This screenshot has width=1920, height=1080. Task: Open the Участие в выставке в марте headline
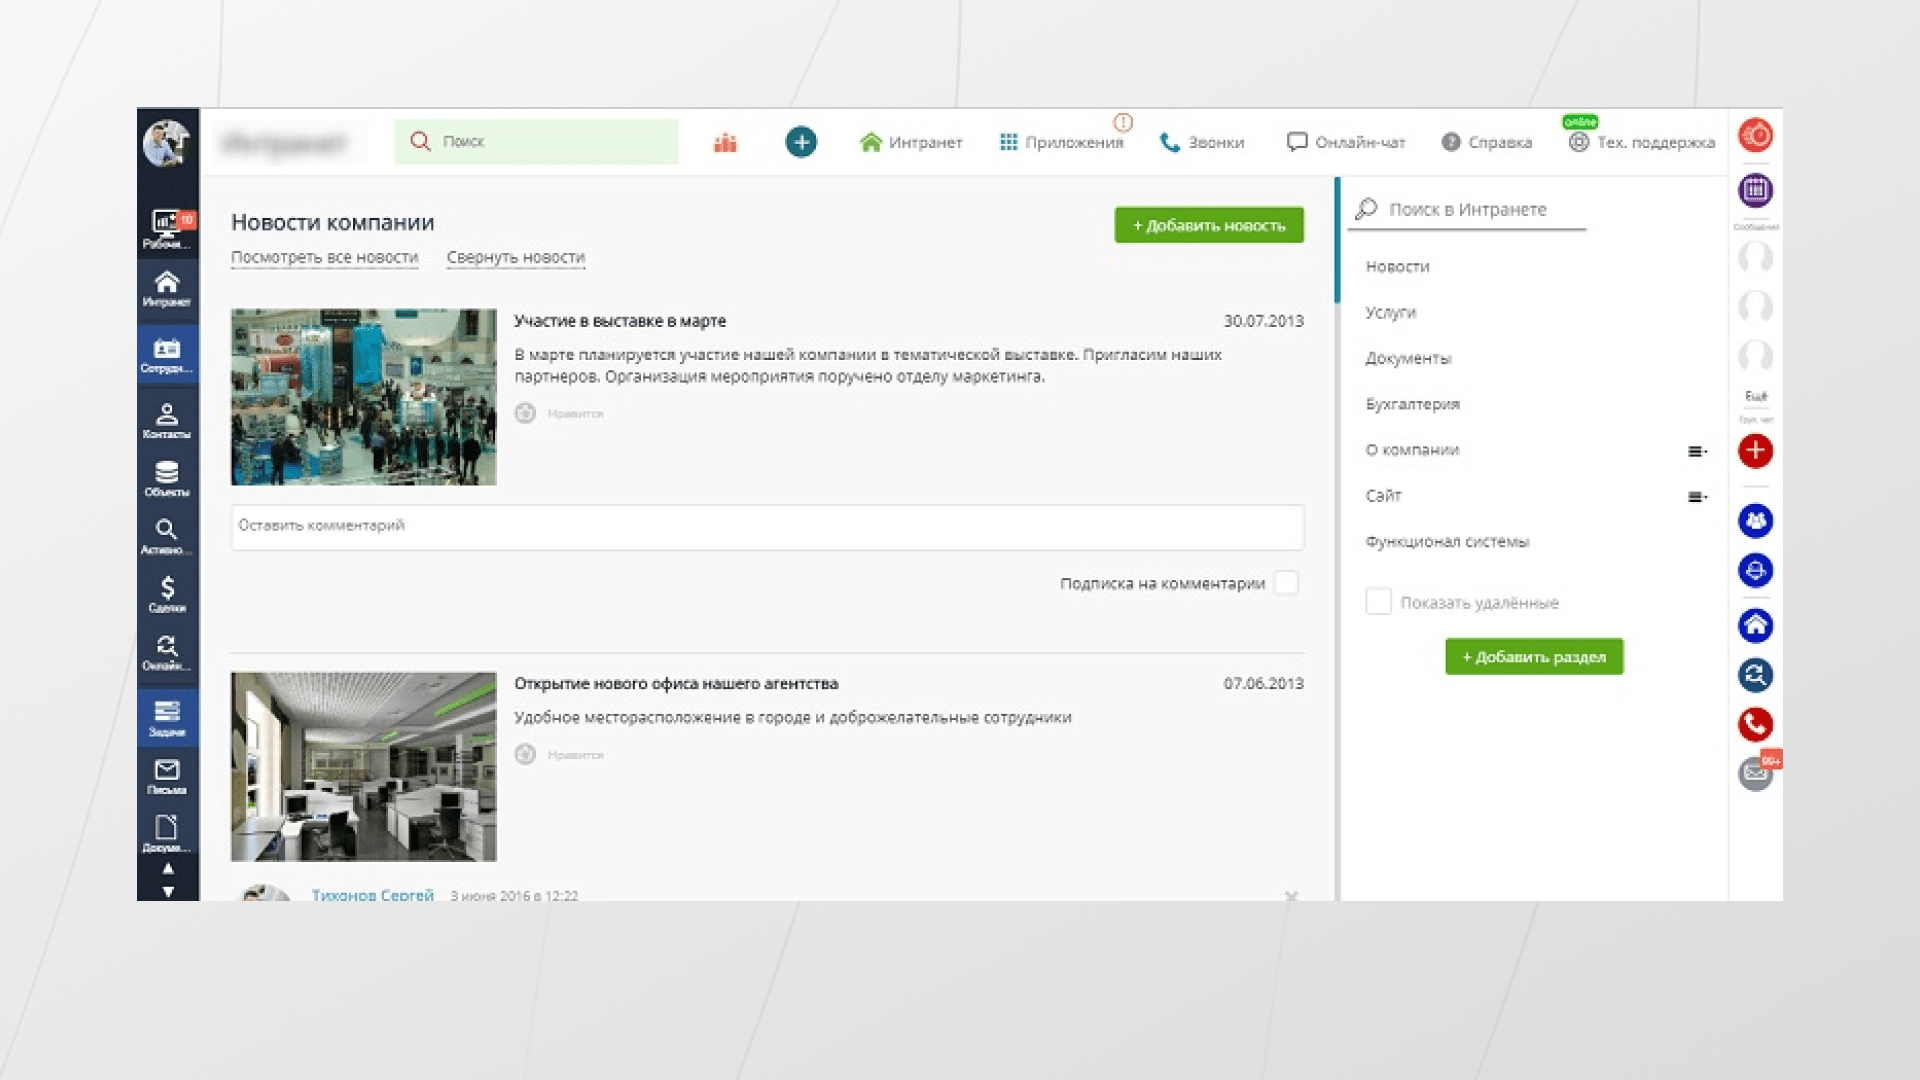[620, 321]
